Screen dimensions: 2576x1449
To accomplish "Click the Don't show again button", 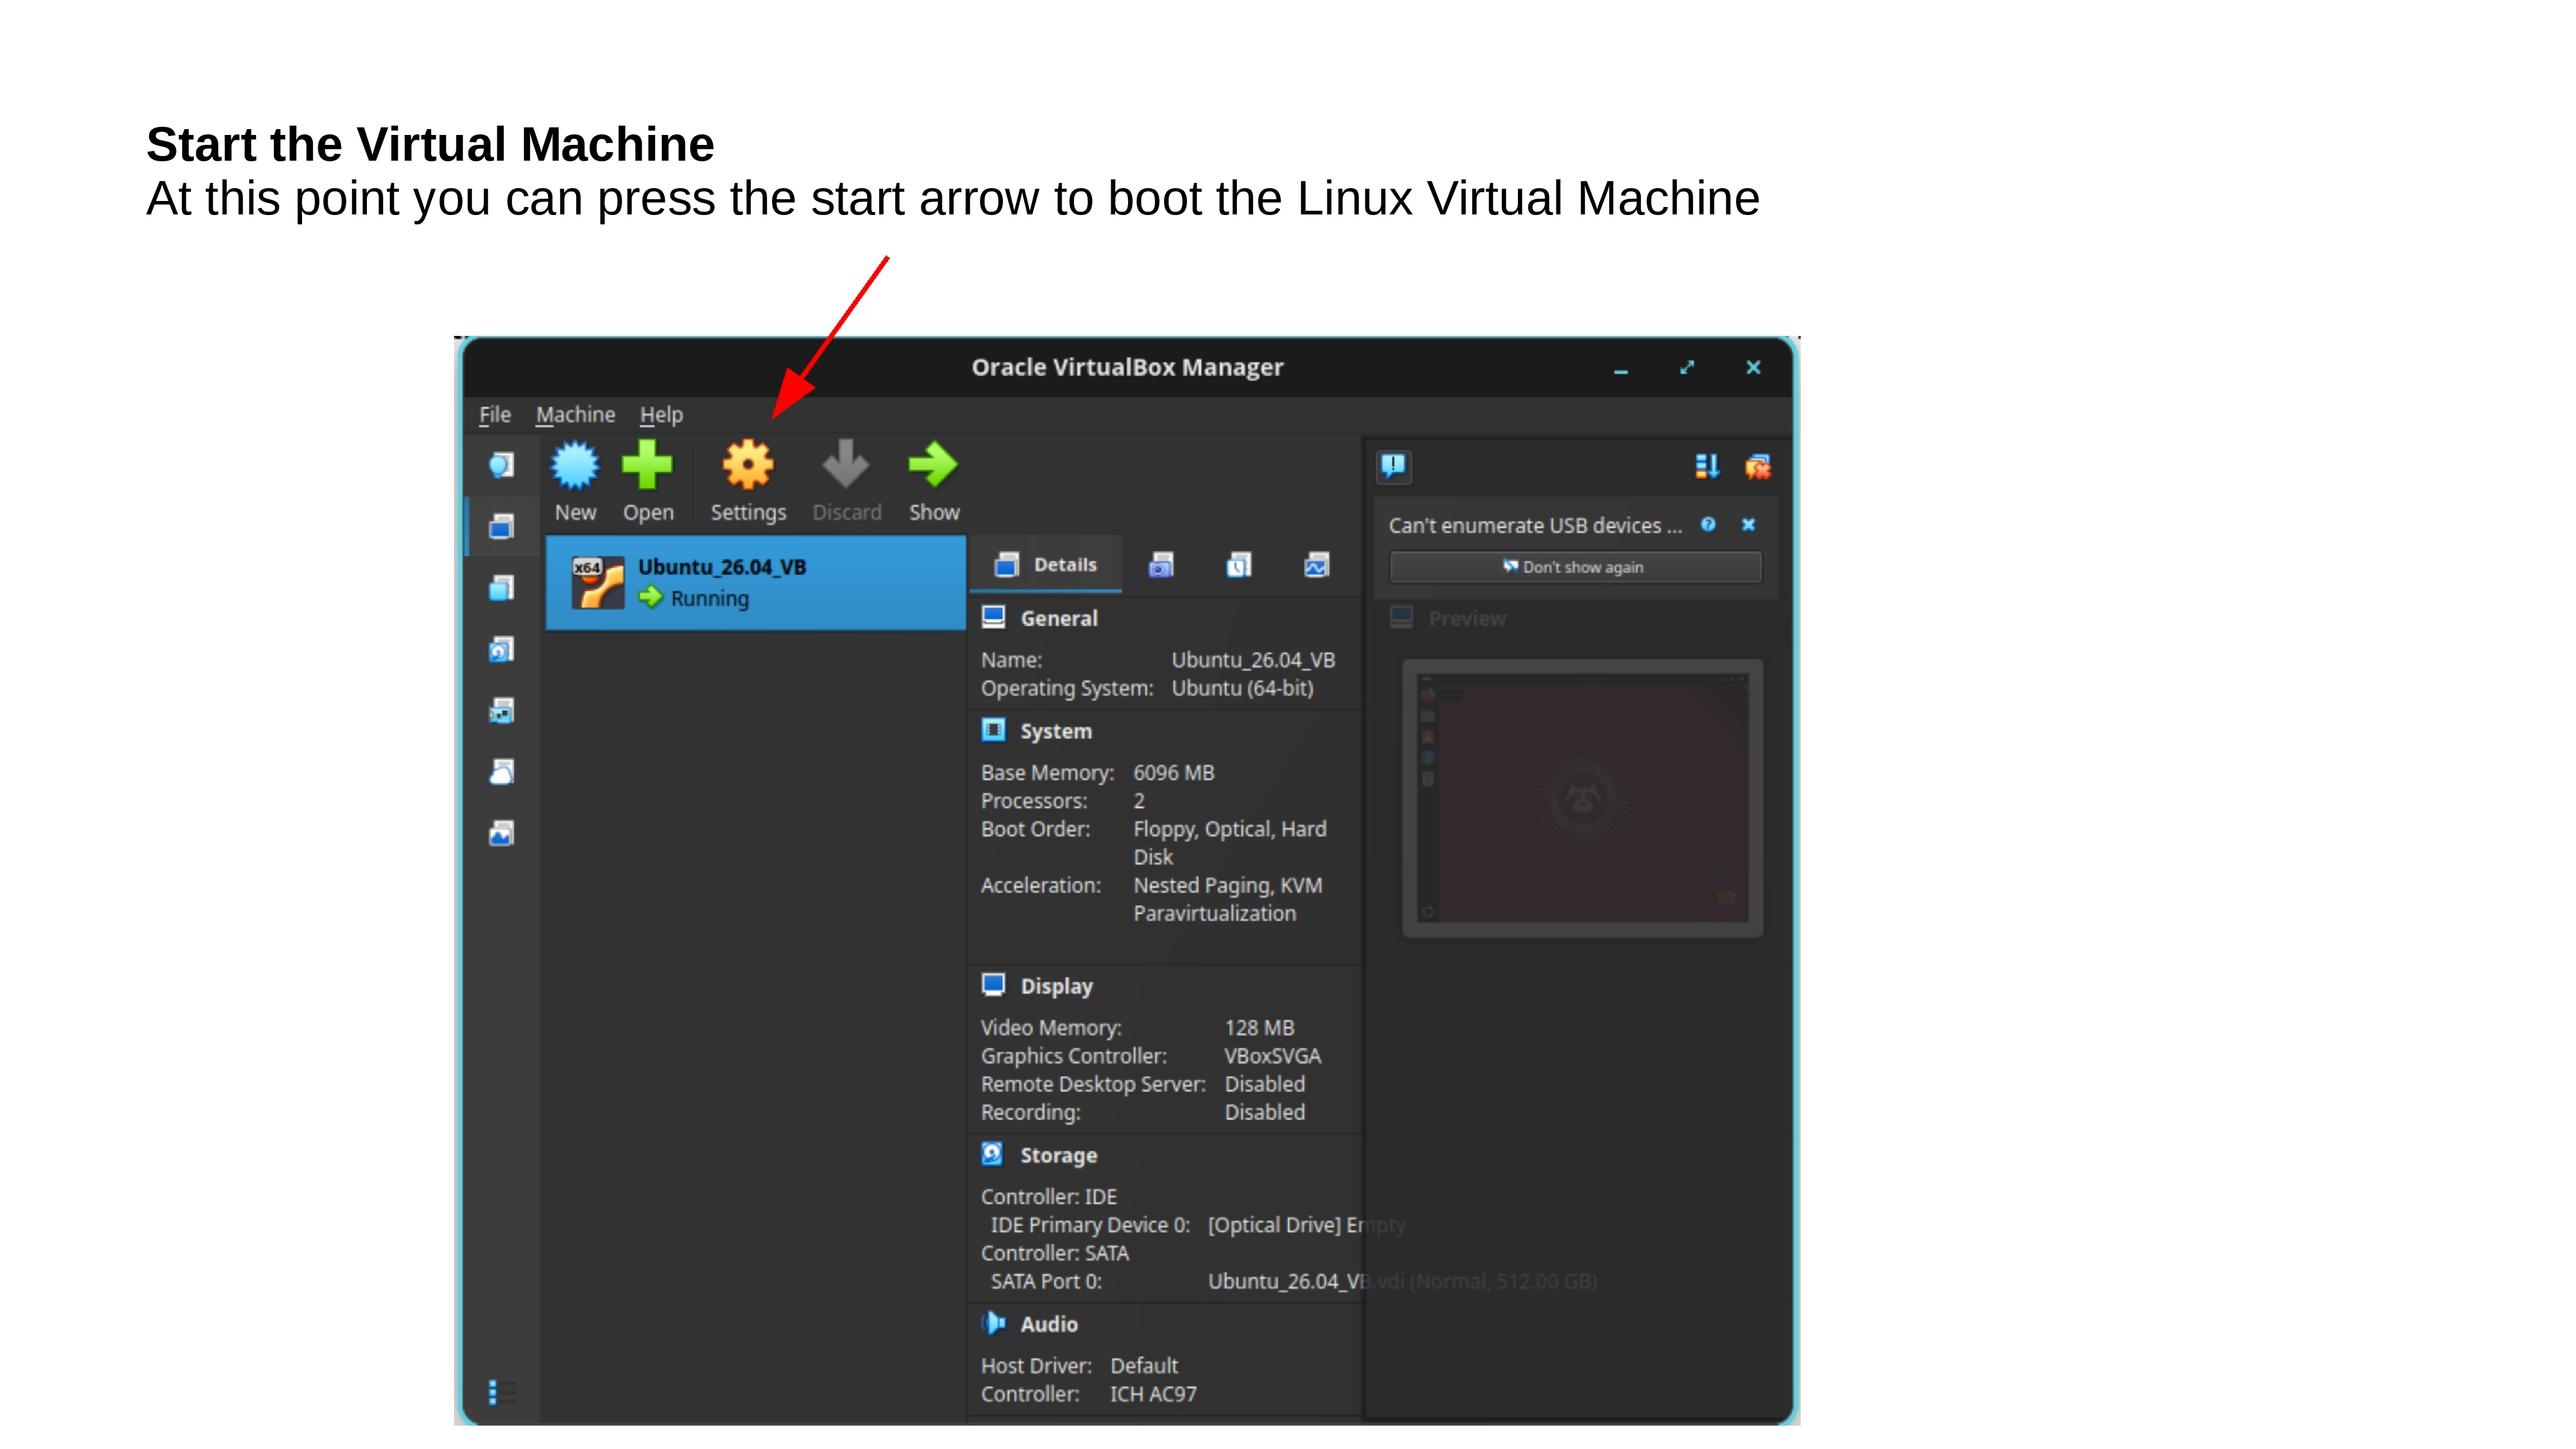I will point(1575,567).
